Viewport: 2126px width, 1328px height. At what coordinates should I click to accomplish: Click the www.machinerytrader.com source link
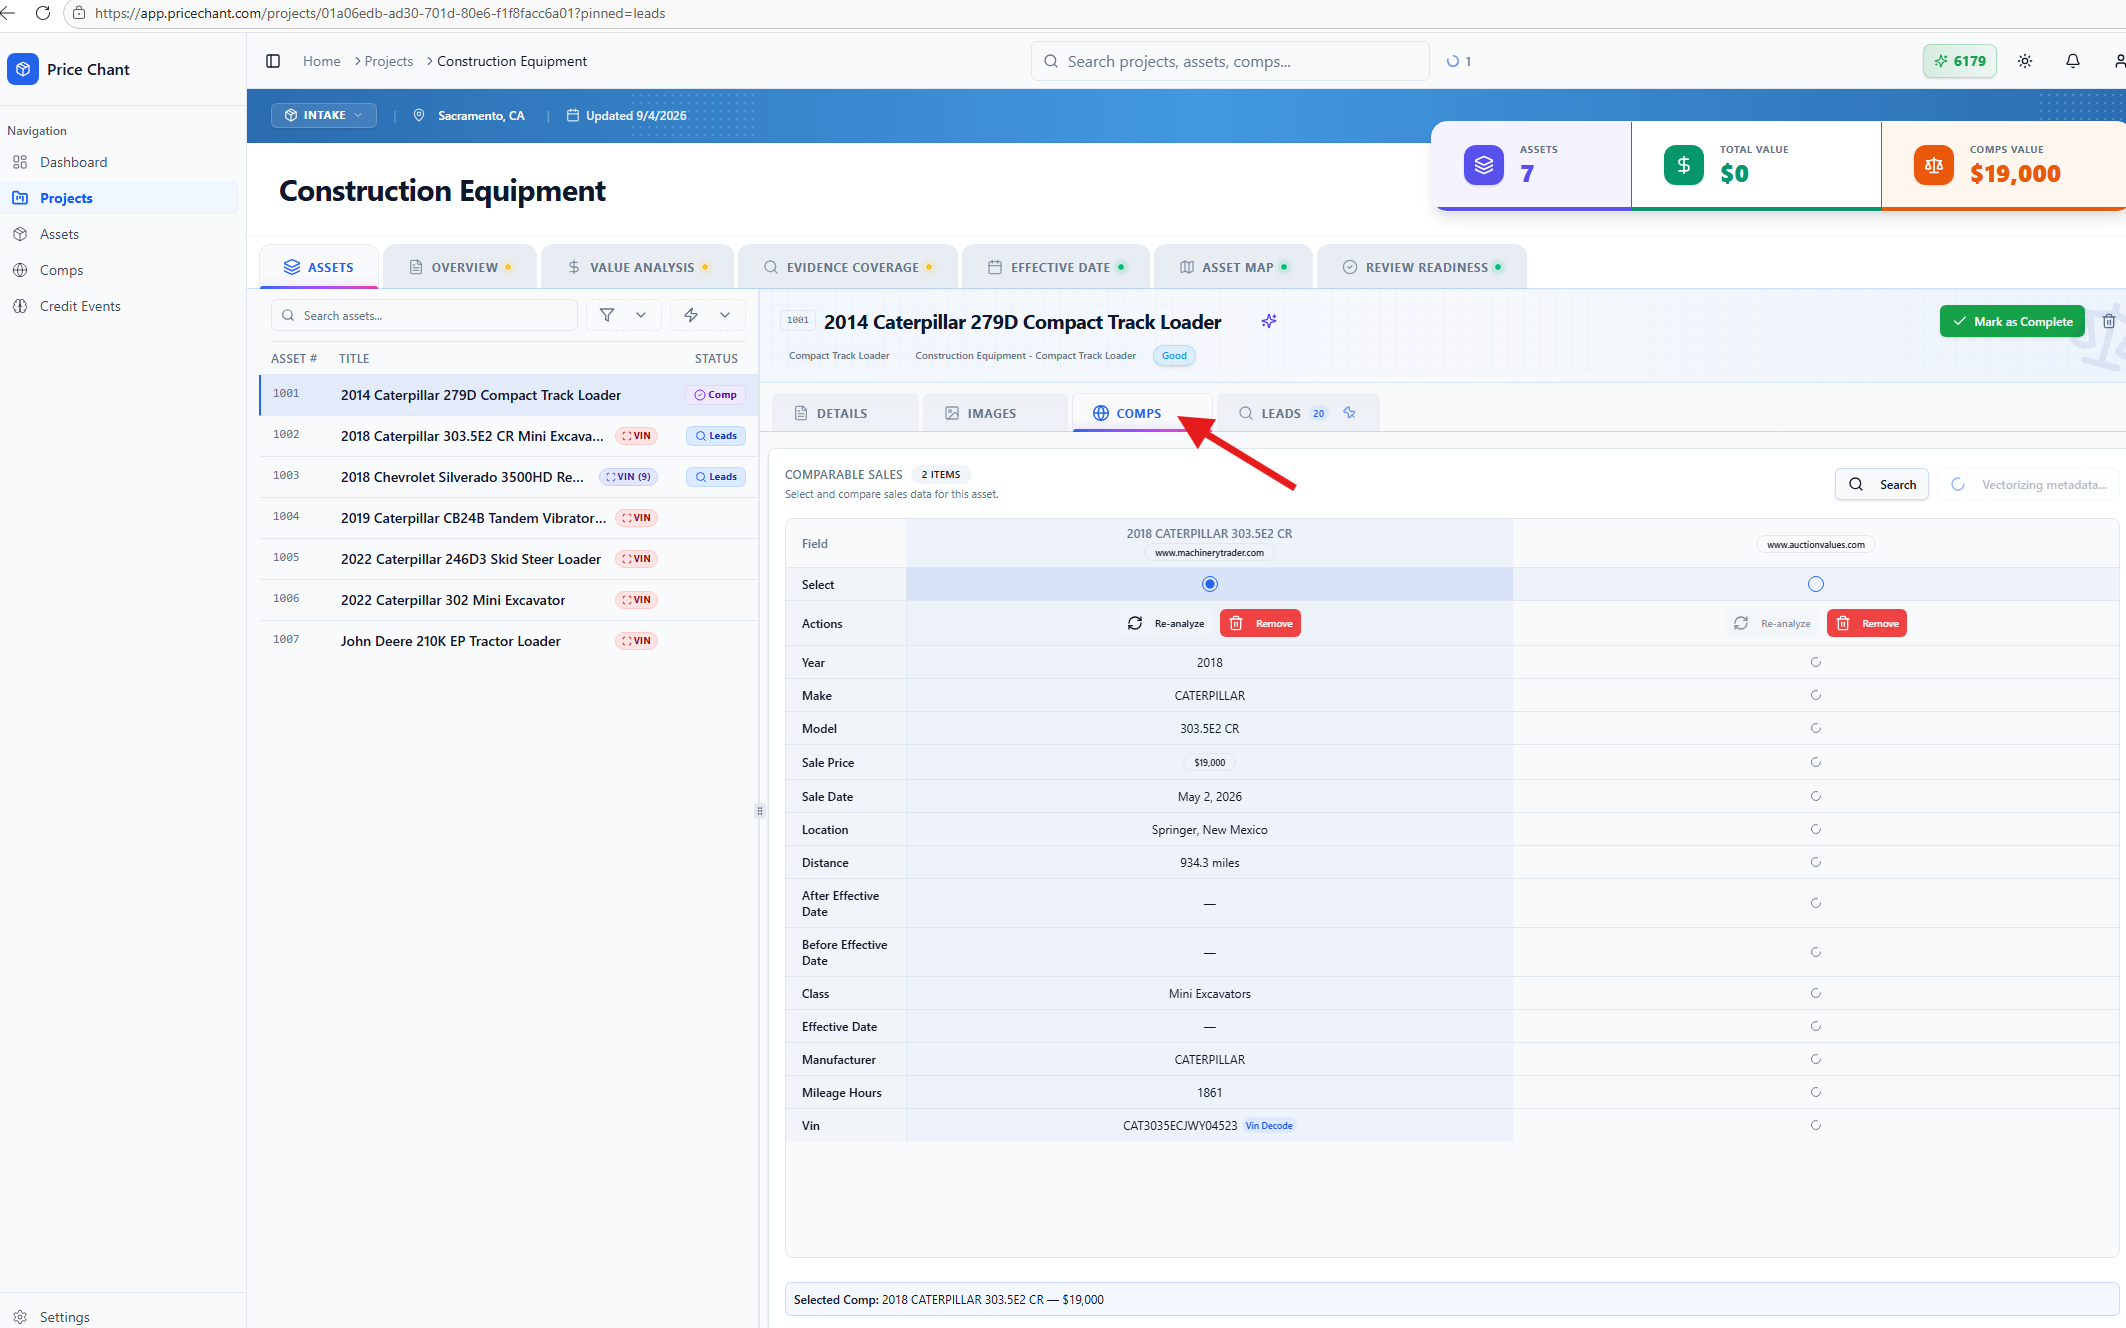pyautogui.click(x=1209, y=553)
